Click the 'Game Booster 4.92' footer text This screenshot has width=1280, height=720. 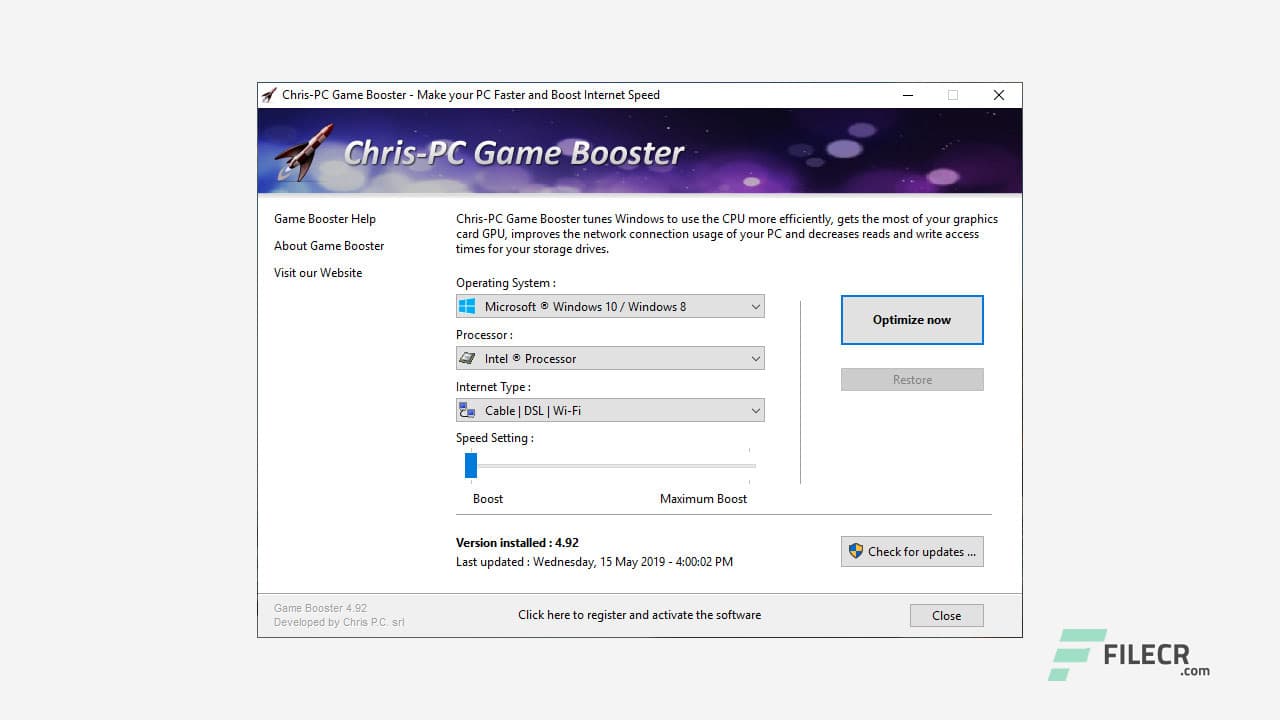[321, 608]
